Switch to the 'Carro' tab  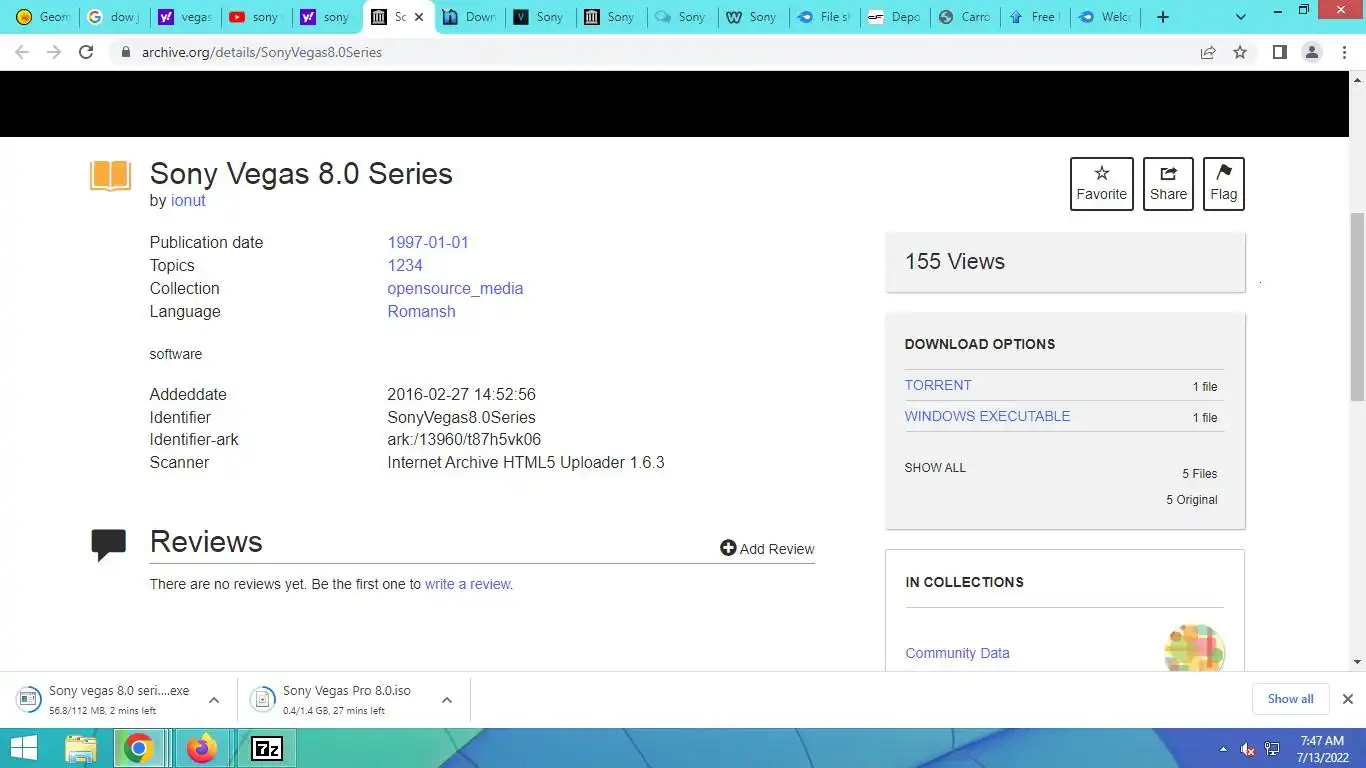(965, 17)
